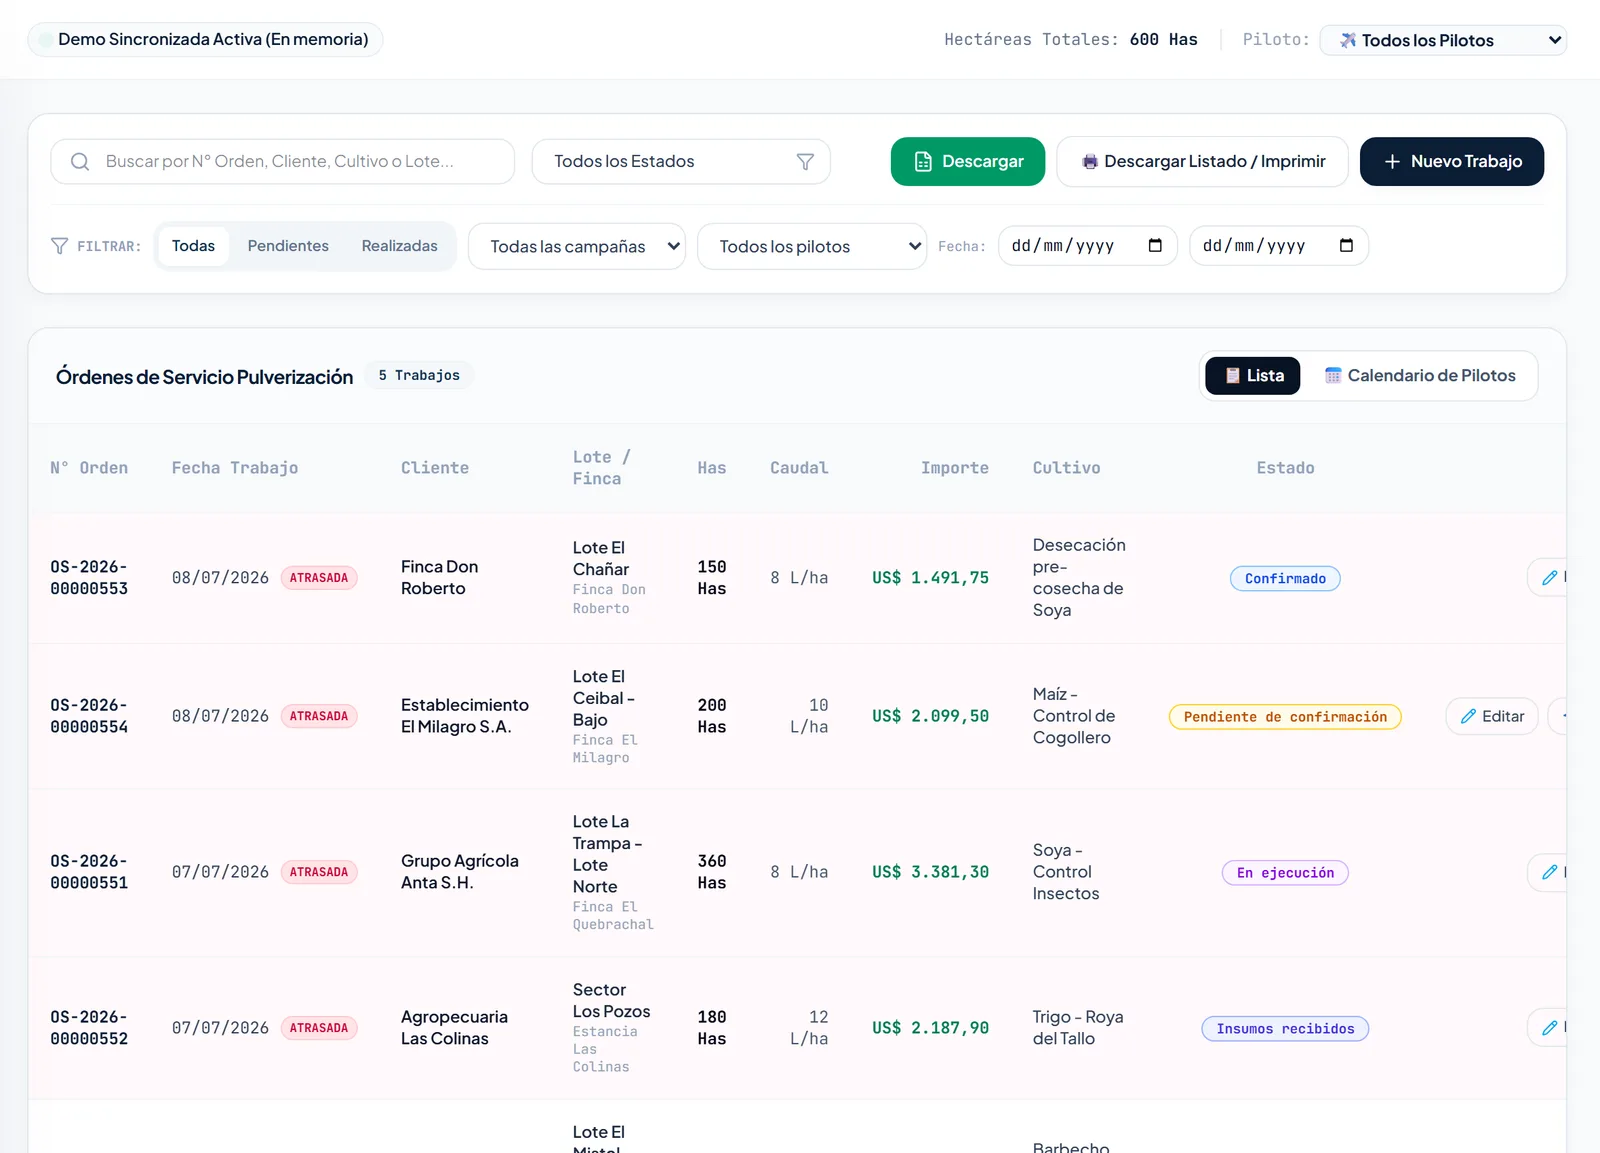This screenshot has width=1600, height=1153.
Task: Click the 360 Has value of Grupo Agrícola
Action: pyautogui.click(x=712, y=872)
